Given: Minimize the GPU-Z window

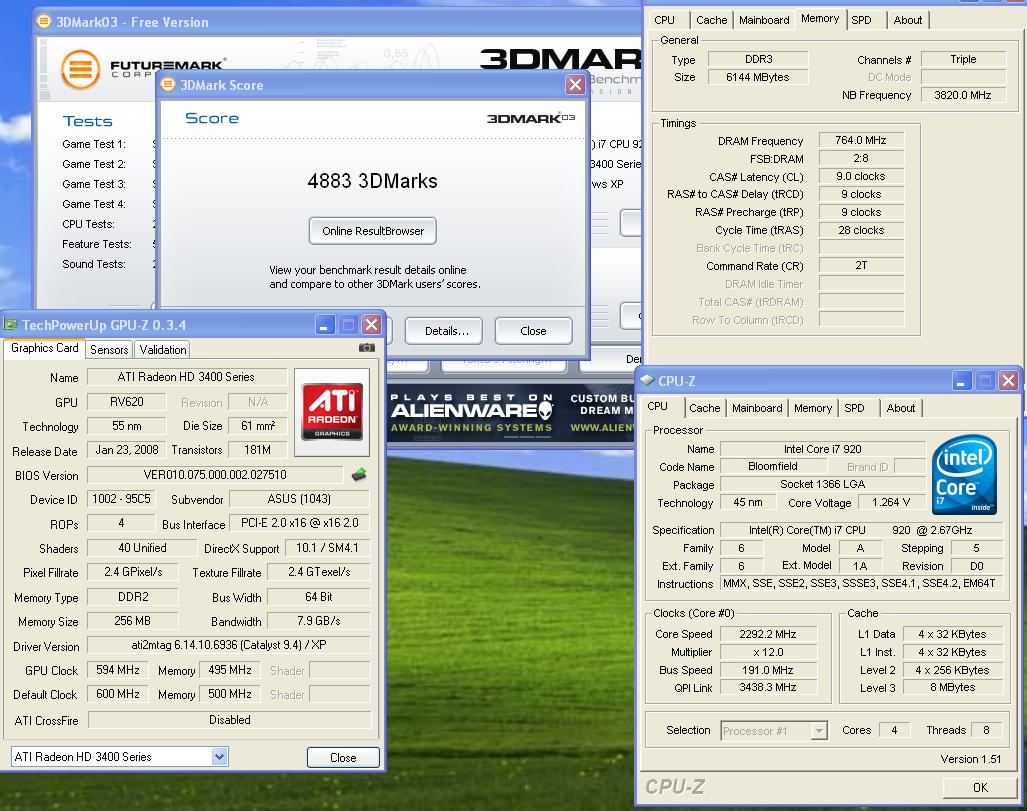Looking at the screenshot, I should [x=325, y=324].
